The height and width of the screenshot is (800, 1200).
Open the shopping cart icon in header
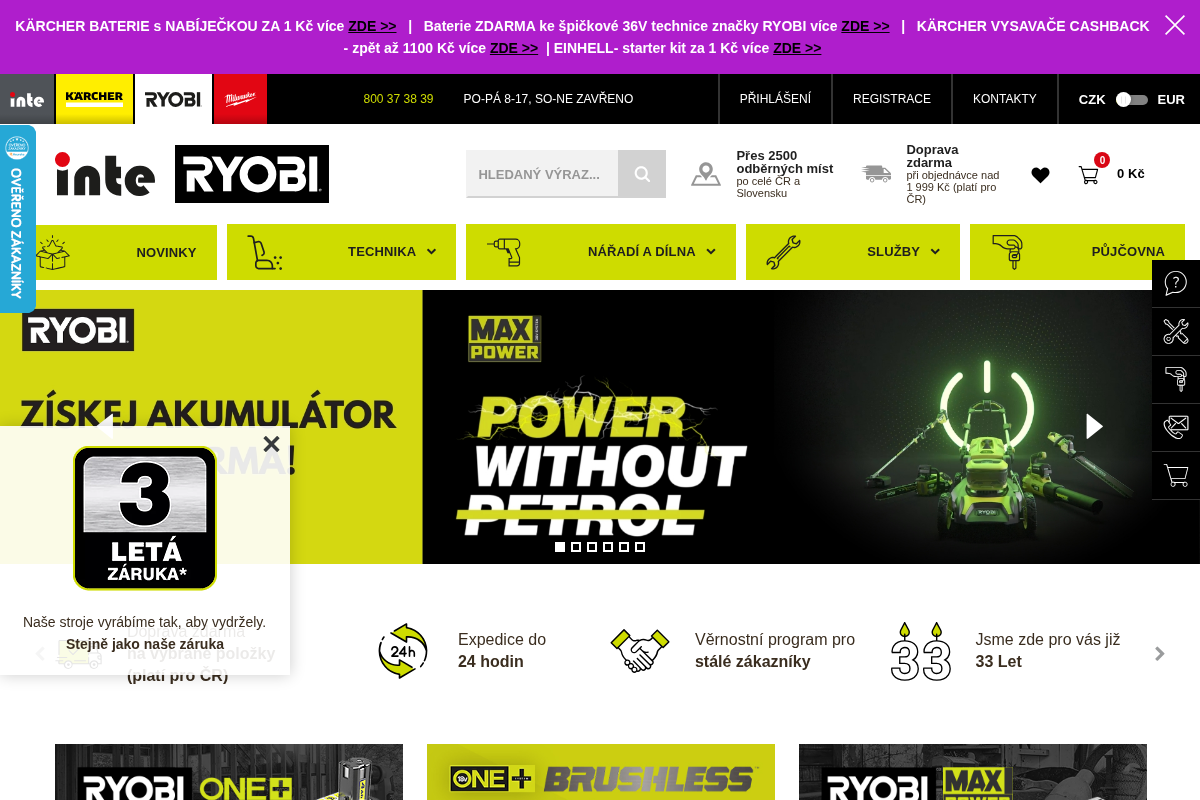[x=1088, y=175]
